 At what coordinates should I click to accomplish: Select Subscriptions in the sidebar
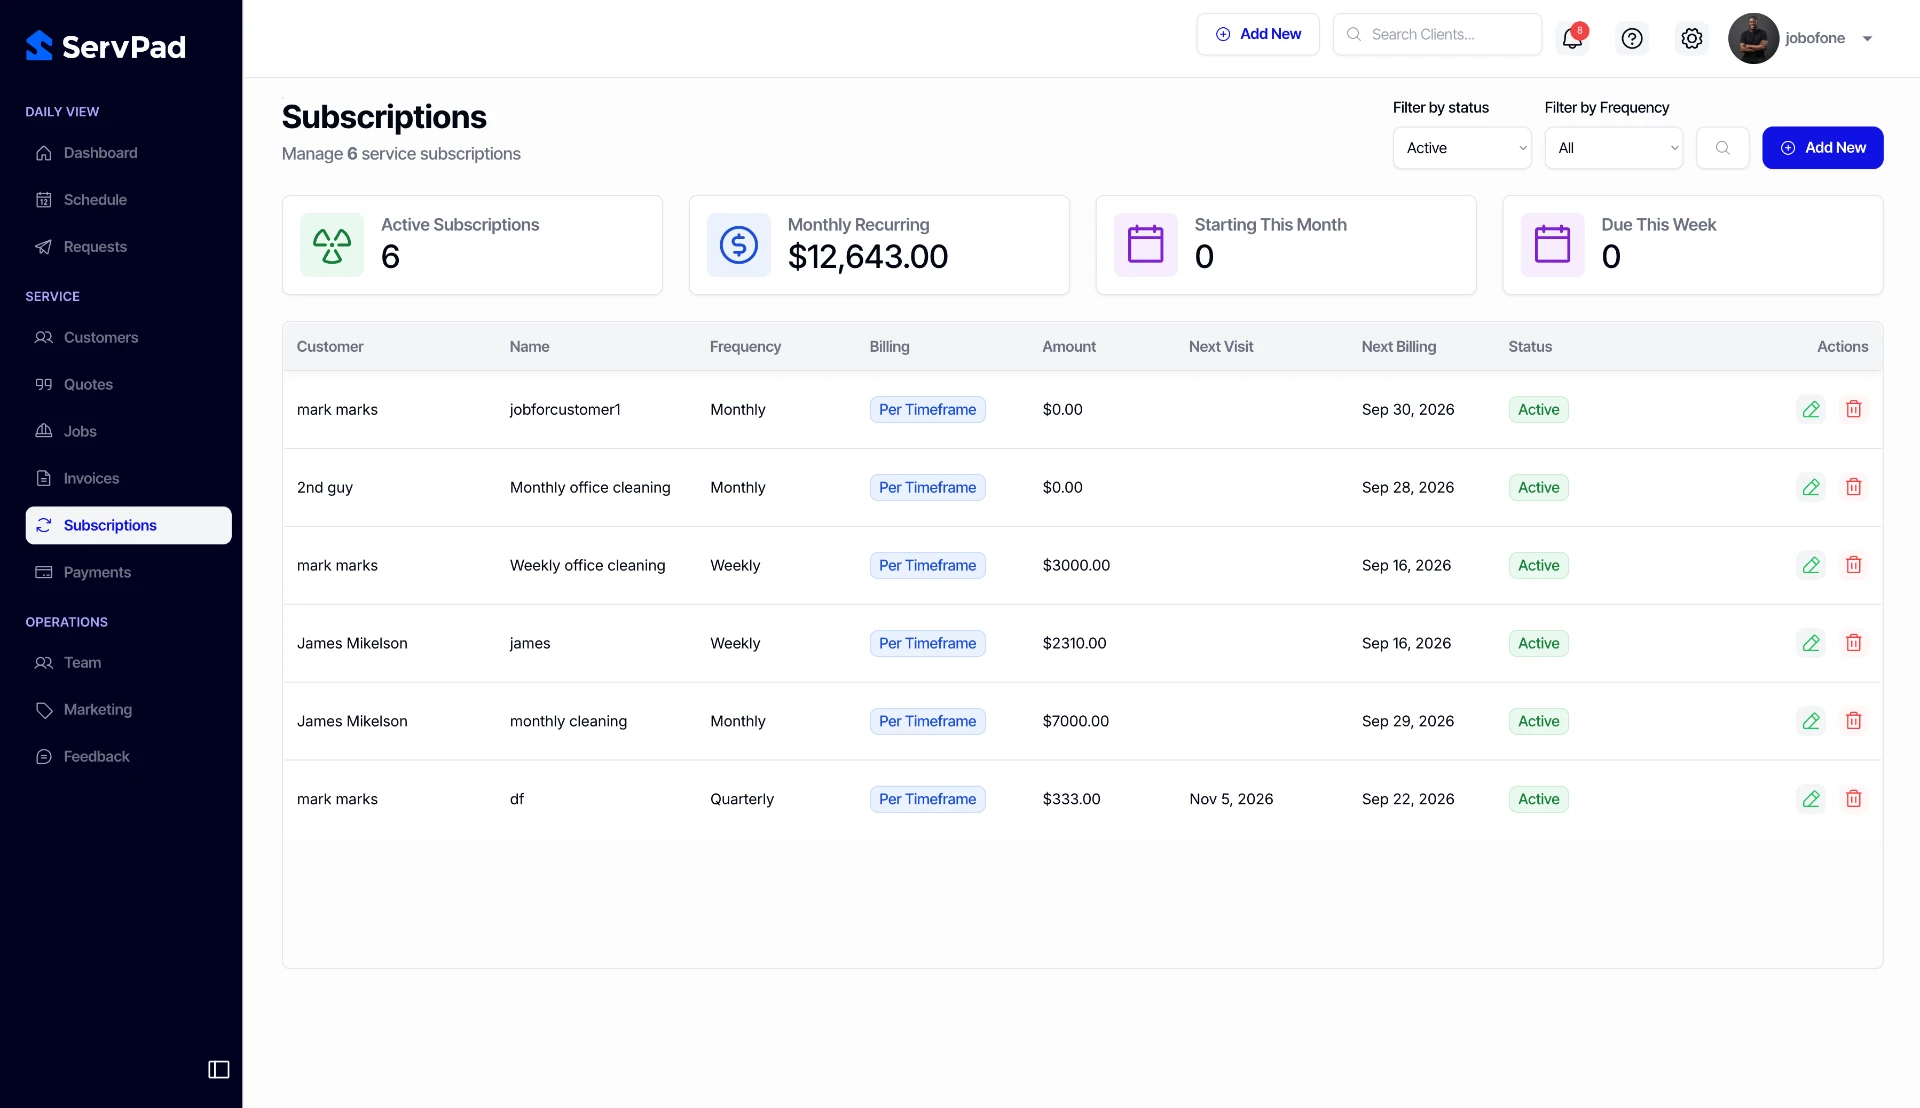(128, 526)
